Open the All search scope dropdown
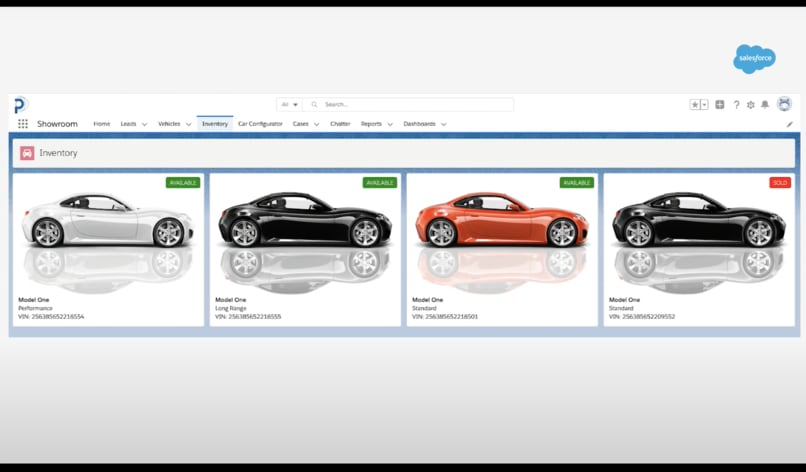Image resolution: width=806 pixels, height=472 pixels. tap(289, 104)
